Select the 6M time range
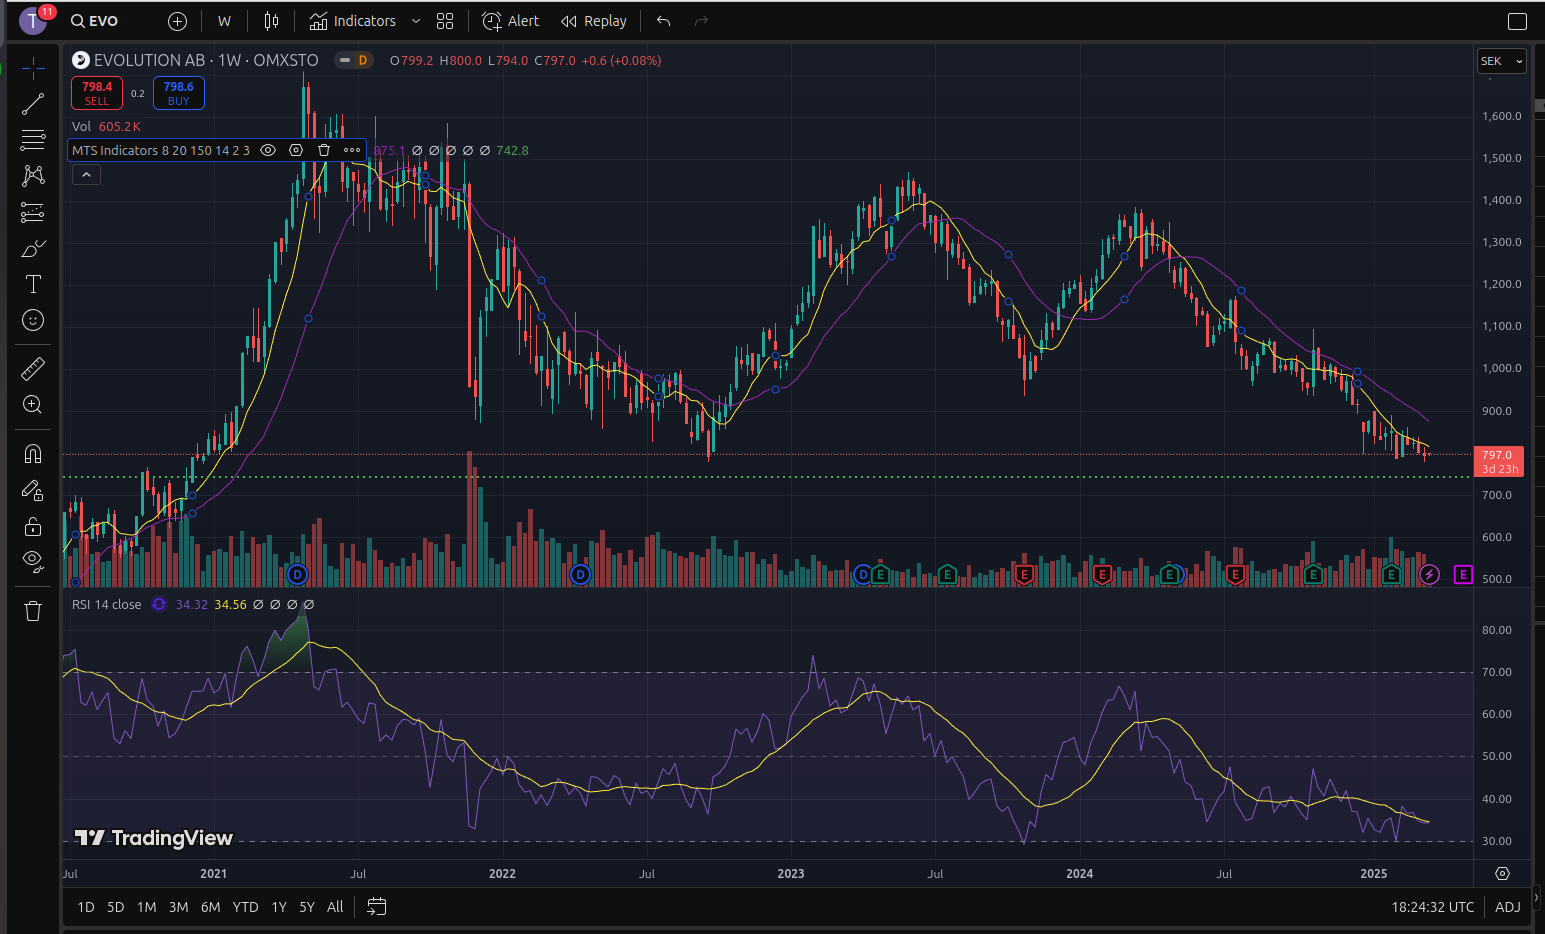 pyautogui.click(x=210, y=907)
